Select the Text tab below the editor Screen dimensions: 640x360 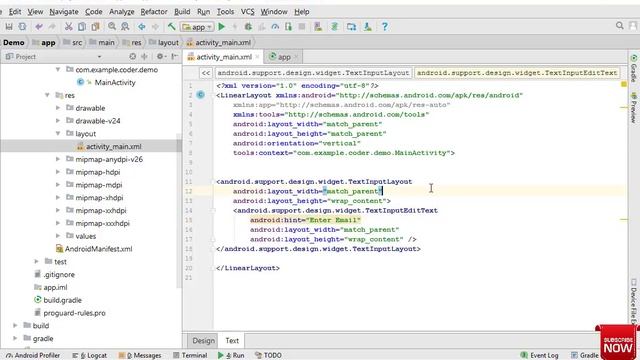click(x=232, y=341)
